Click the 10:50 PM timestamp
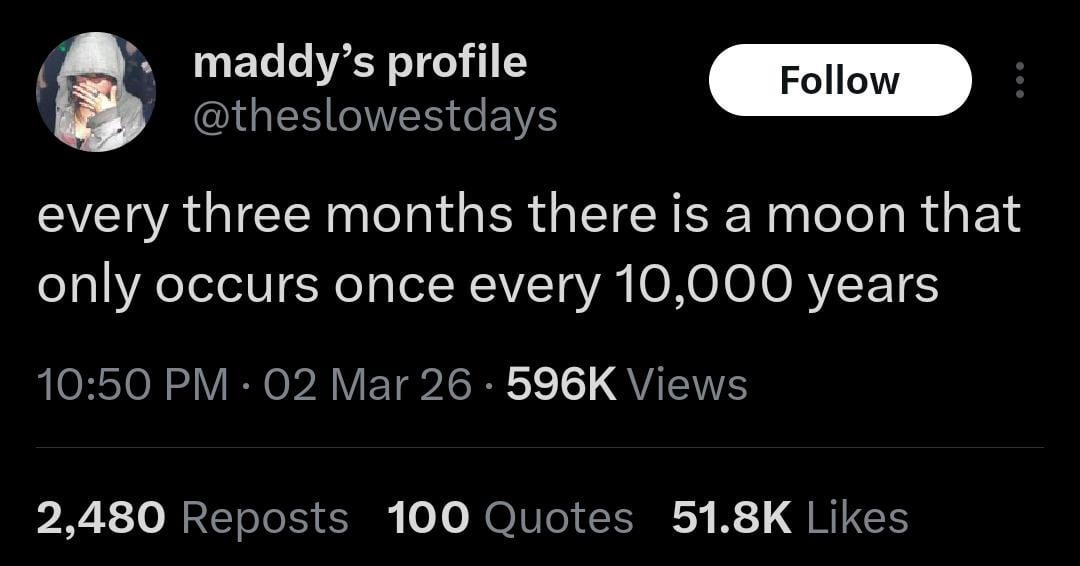Viewport: 1080px width, 566px height. click(132, 385)
